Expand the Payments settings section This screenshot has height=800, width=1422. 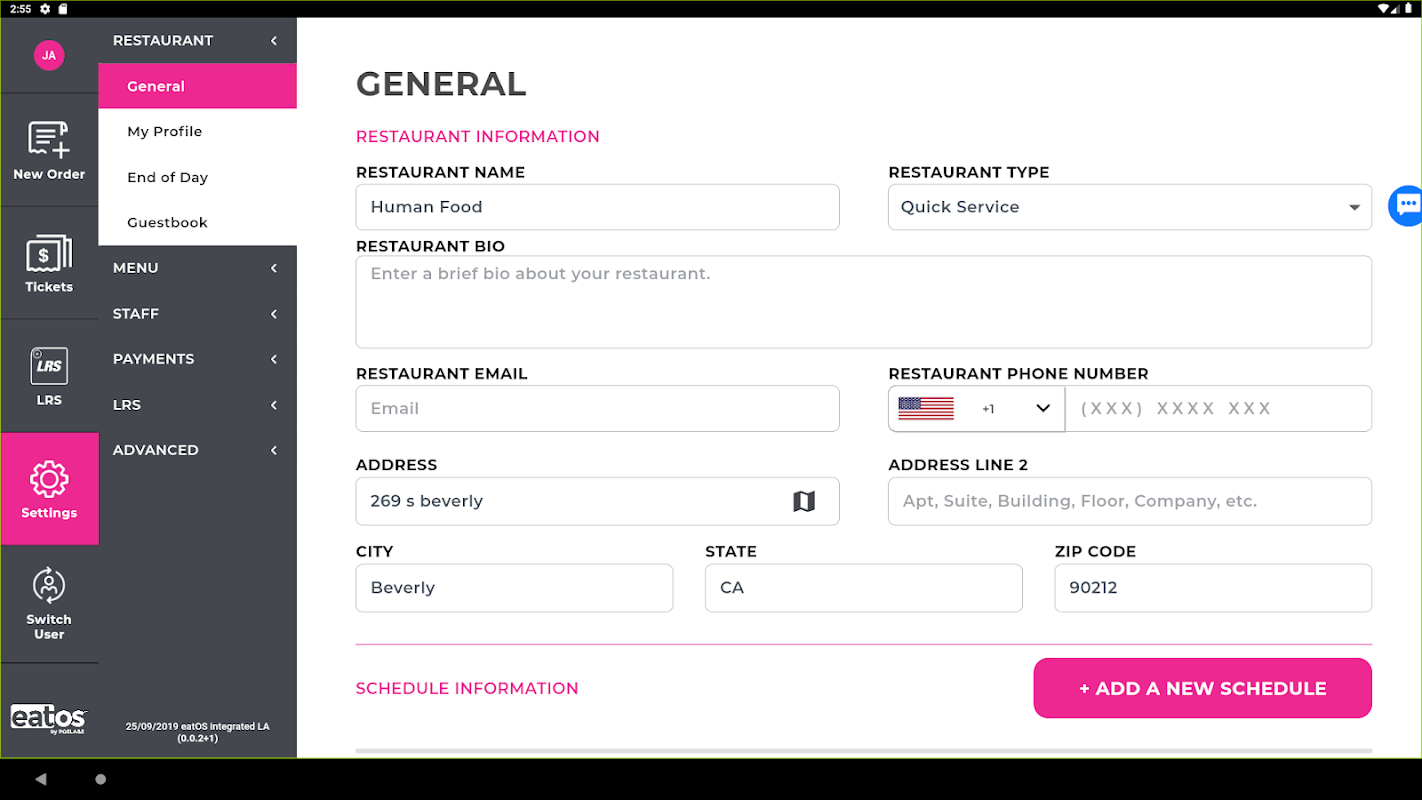click(x=196, y=359)
